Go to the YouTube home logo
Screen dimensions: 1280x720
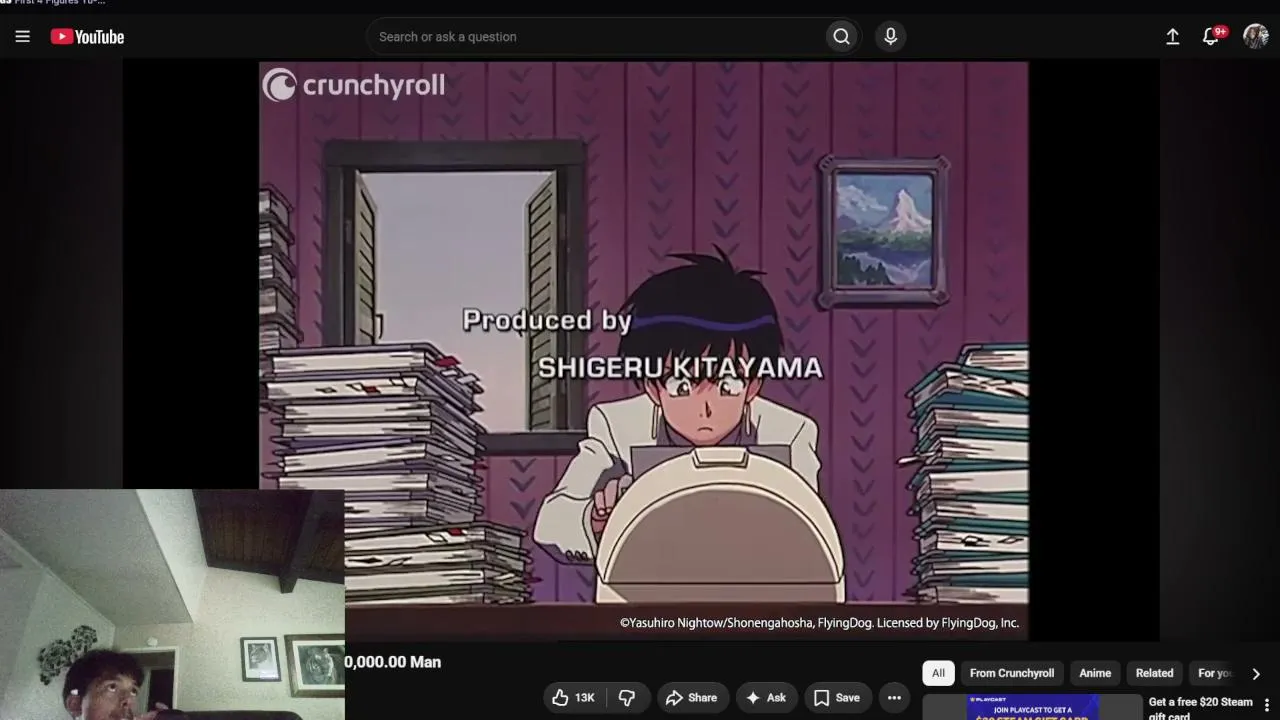pyautogui.click(x=88, y=37)
